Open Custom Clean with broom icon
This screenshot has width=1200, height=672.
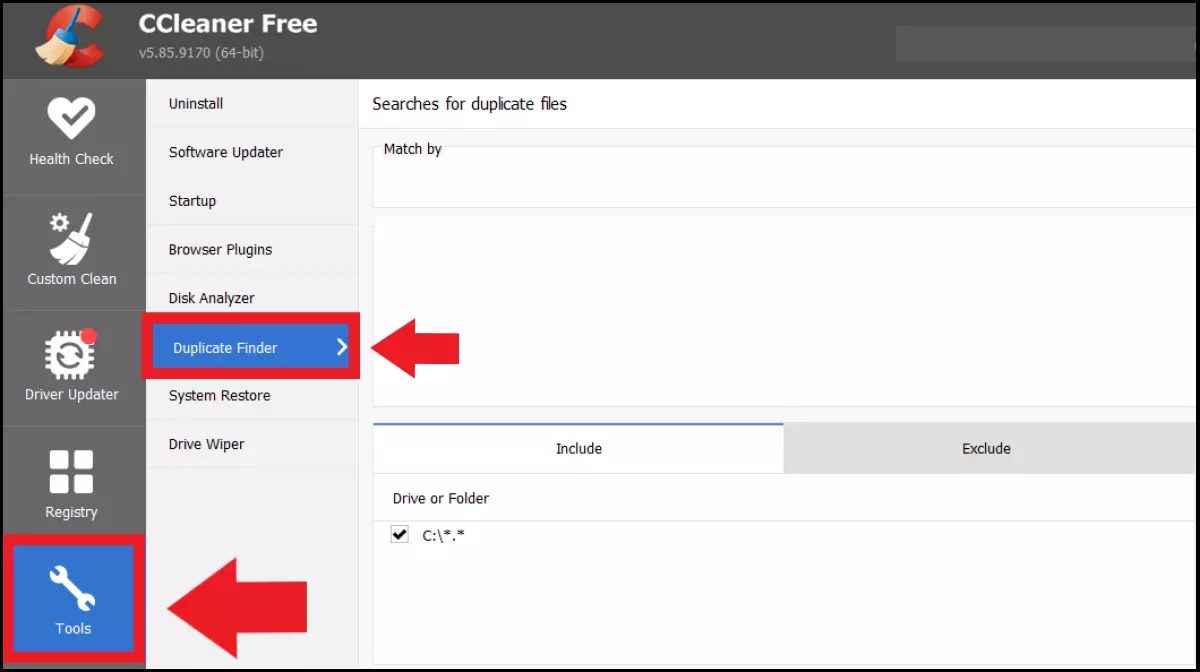point(72,250)
